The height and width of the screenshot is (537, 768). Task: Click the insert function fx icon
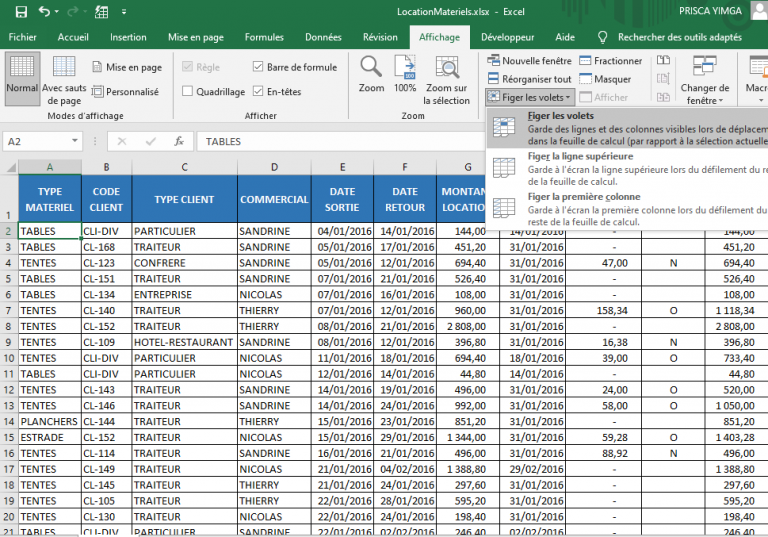point(179,142)
